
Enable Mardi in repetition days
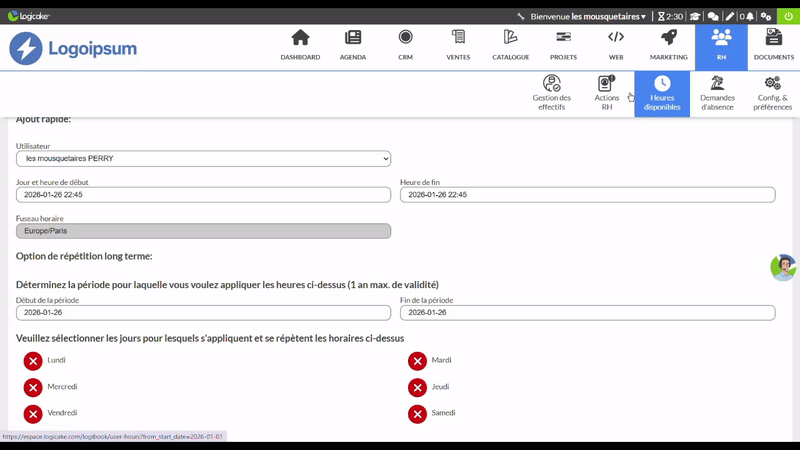pyautogui.click(x=417, y=361)
